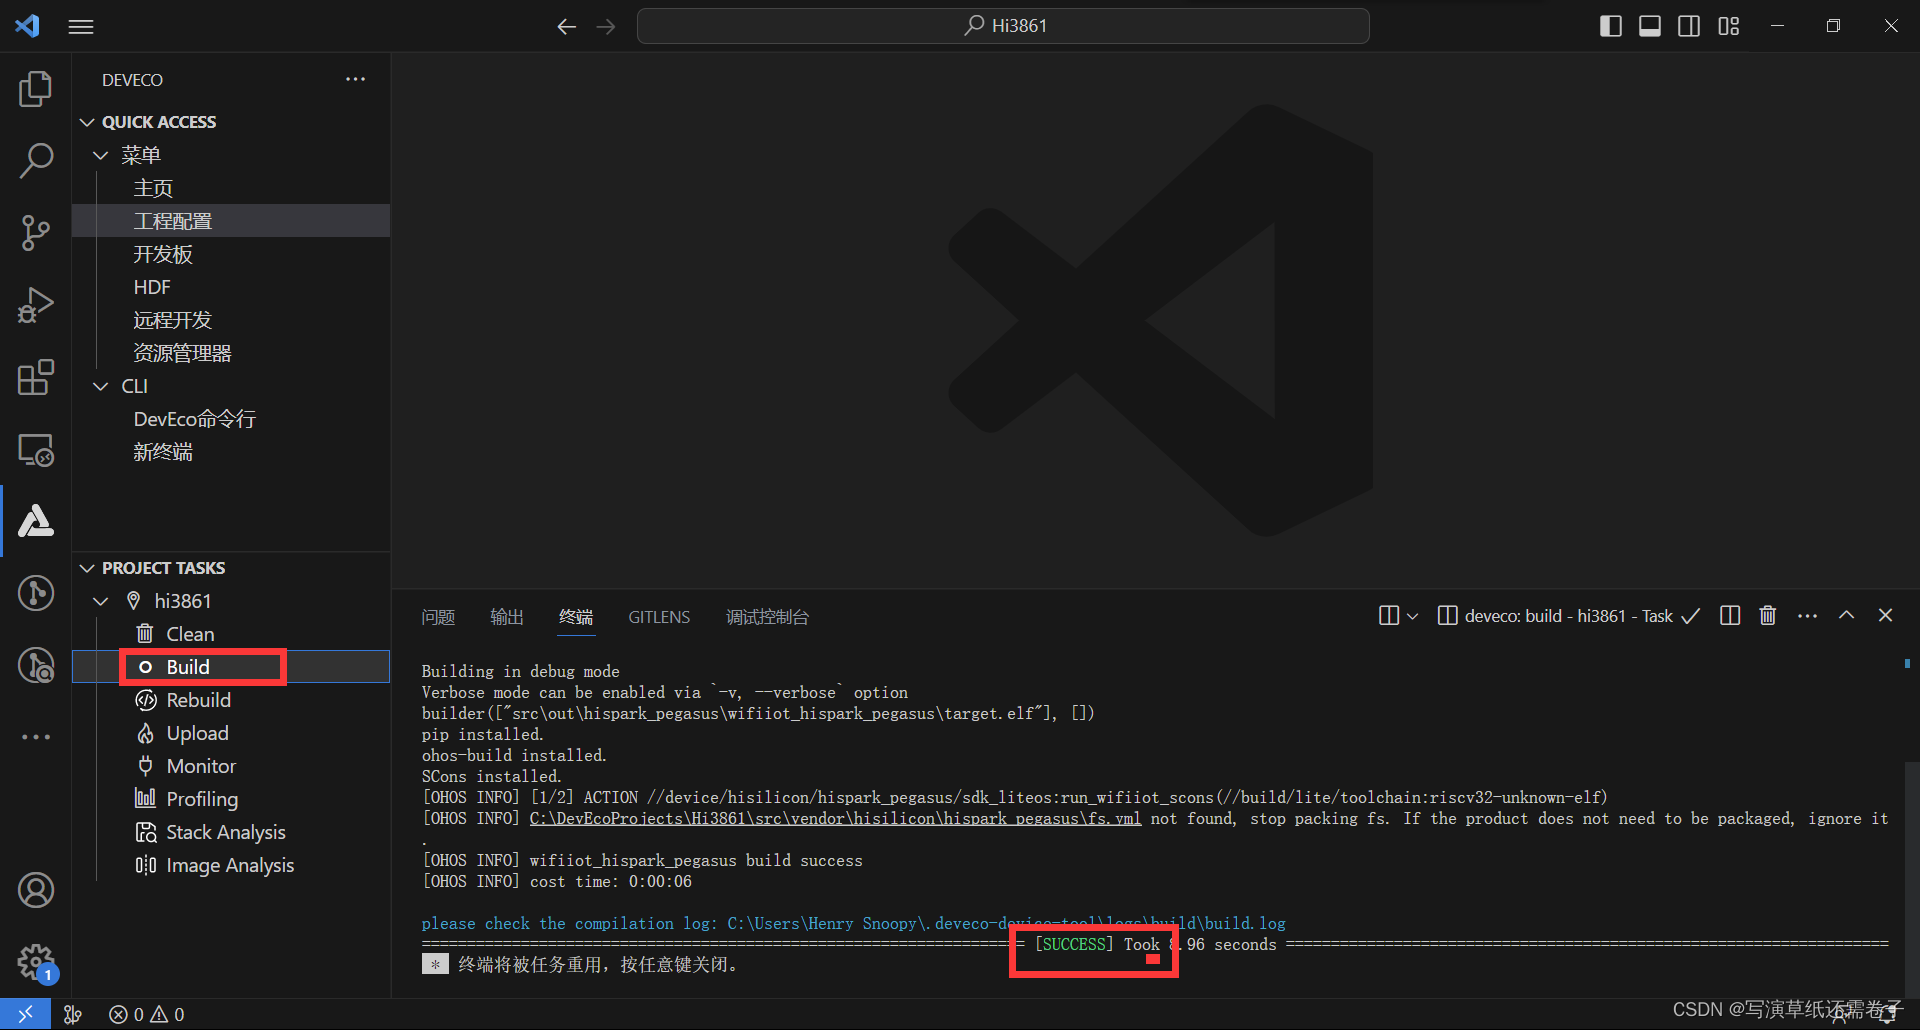1920x1030 pixels.
Task: Open the errors and warnings status indicator
Action: (x=147, y=1014)
